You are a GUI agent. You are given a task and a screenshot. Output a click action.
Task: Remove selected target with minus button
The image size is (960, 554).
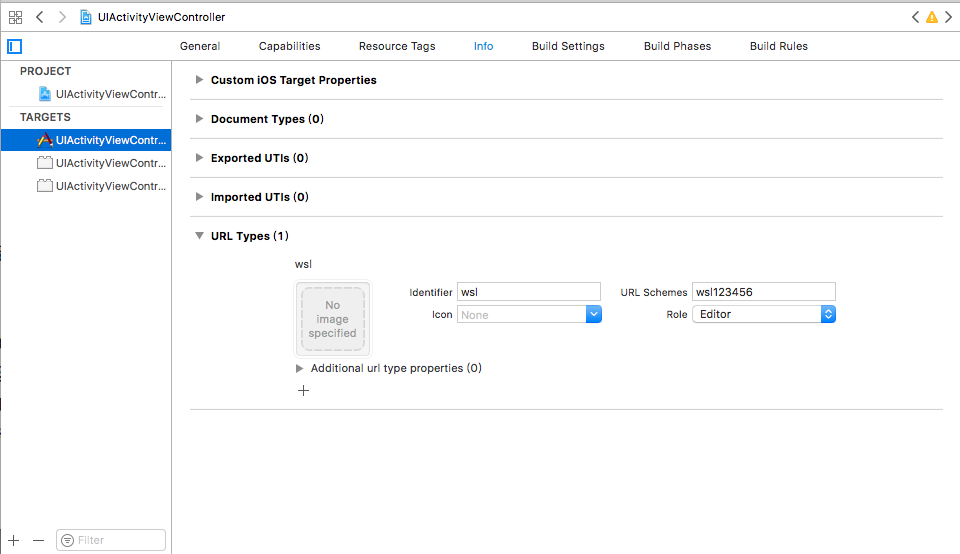tap(39, 541)
